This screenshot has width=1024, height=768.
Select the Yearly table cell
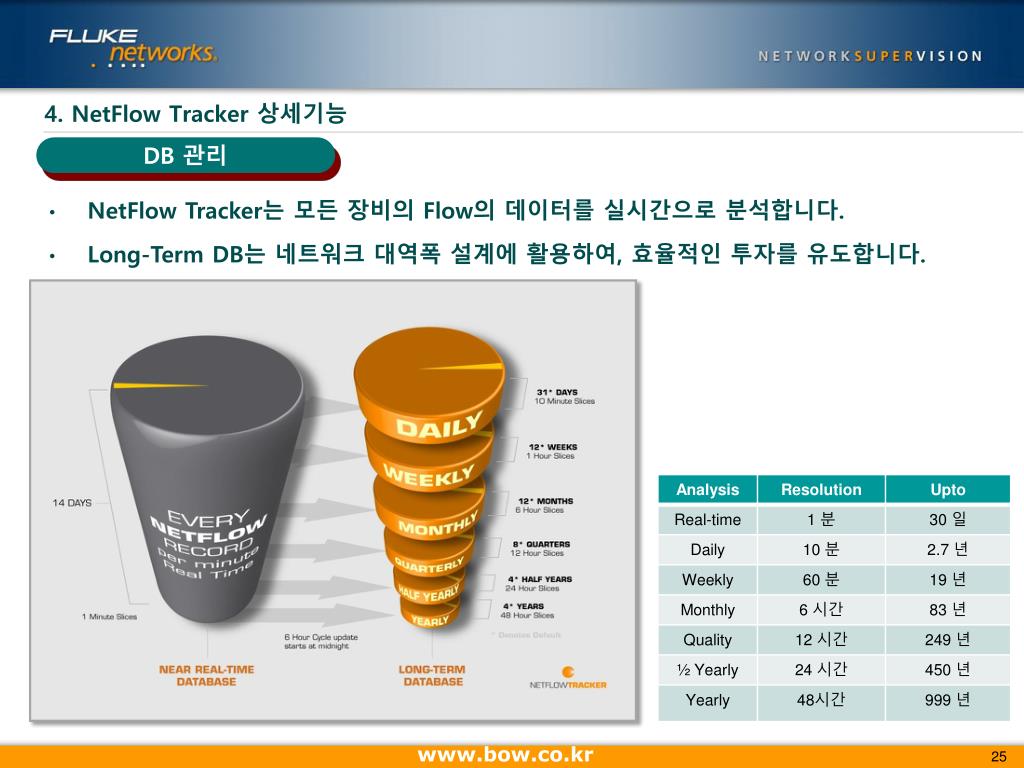[707, 701]
